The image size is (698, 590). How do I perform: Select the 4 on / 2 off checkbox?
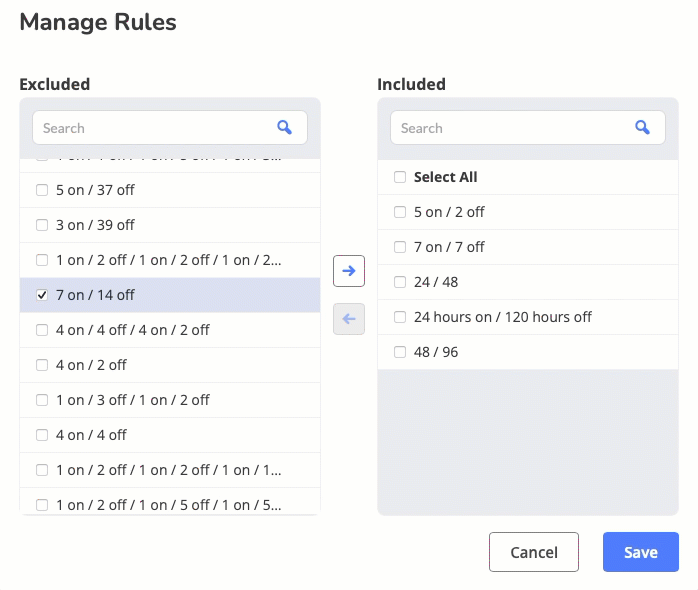(x=42, y=365)
